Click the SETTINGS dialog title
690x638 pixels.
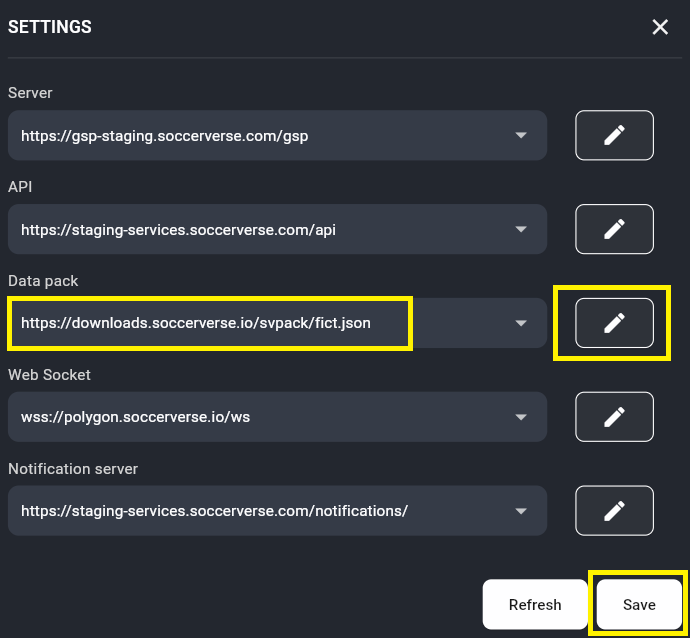[x=50, y=28]
